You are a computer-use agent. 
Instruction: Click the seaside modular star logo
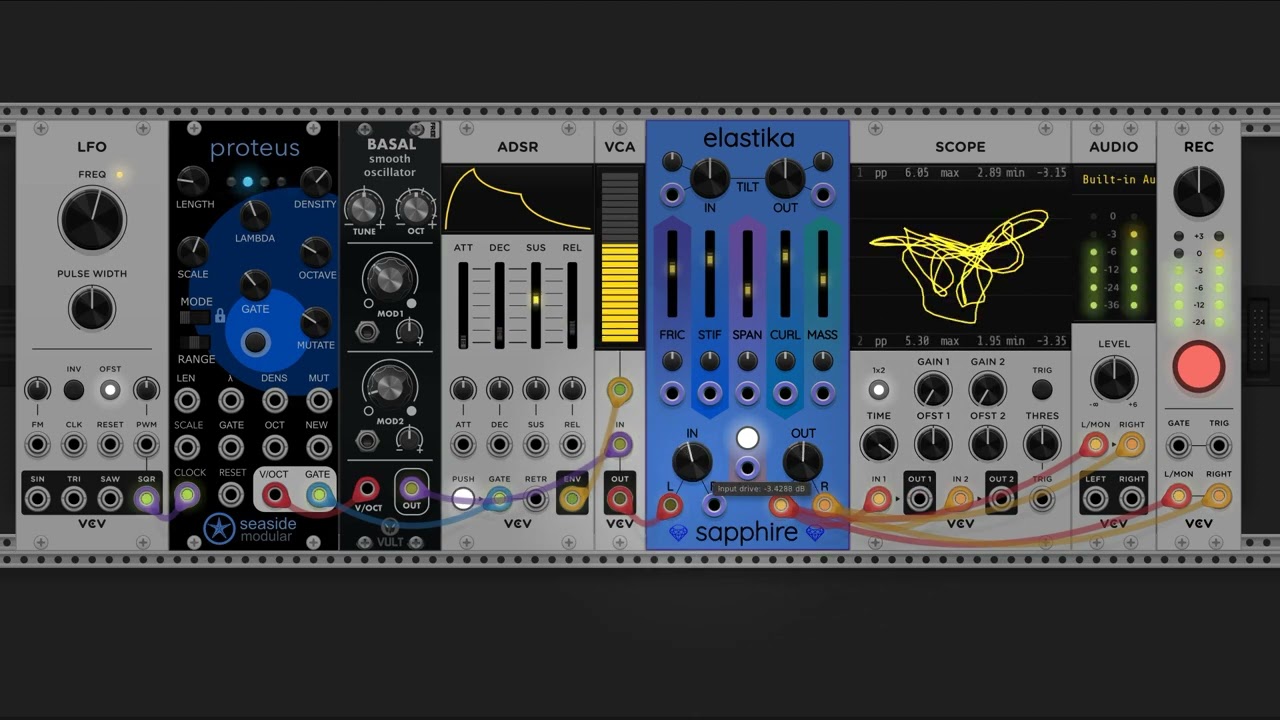pyautogui.click(x=219, y=528)
